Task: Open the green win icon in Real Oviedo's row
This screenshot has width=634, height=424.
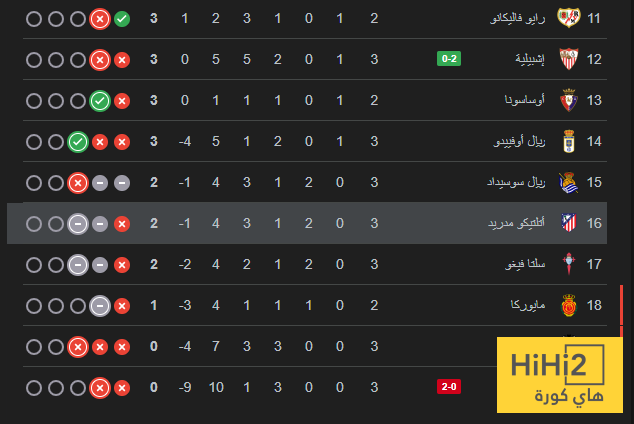Action: point(77,141)
